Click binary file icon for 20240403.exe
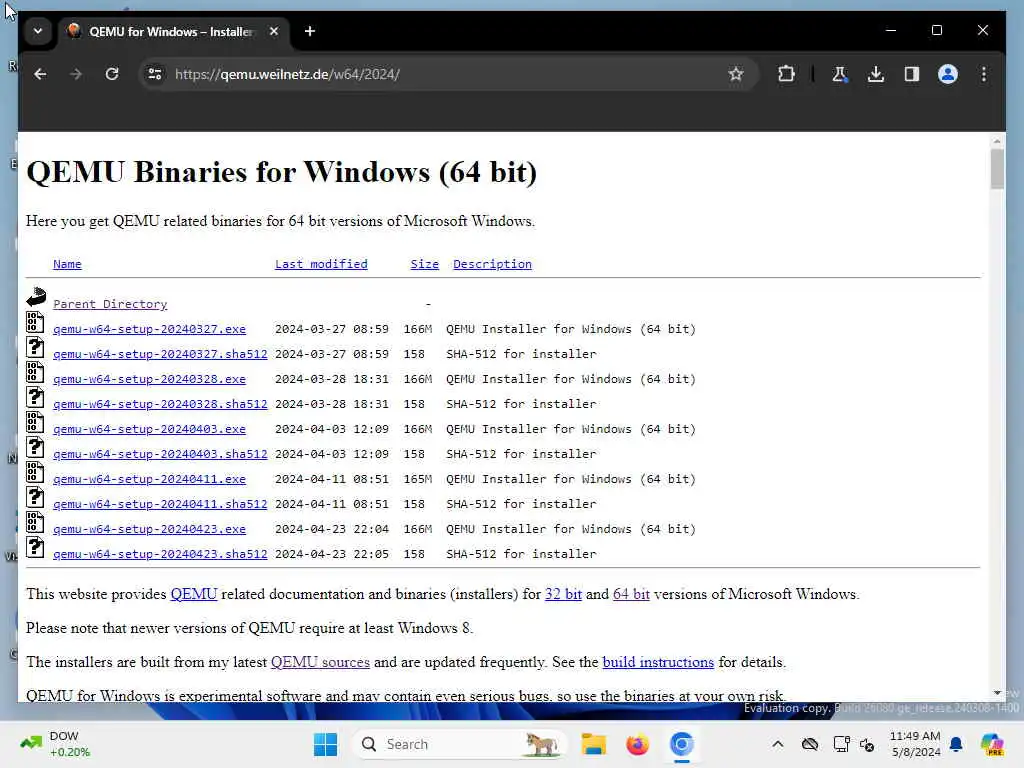 [35, 422]
